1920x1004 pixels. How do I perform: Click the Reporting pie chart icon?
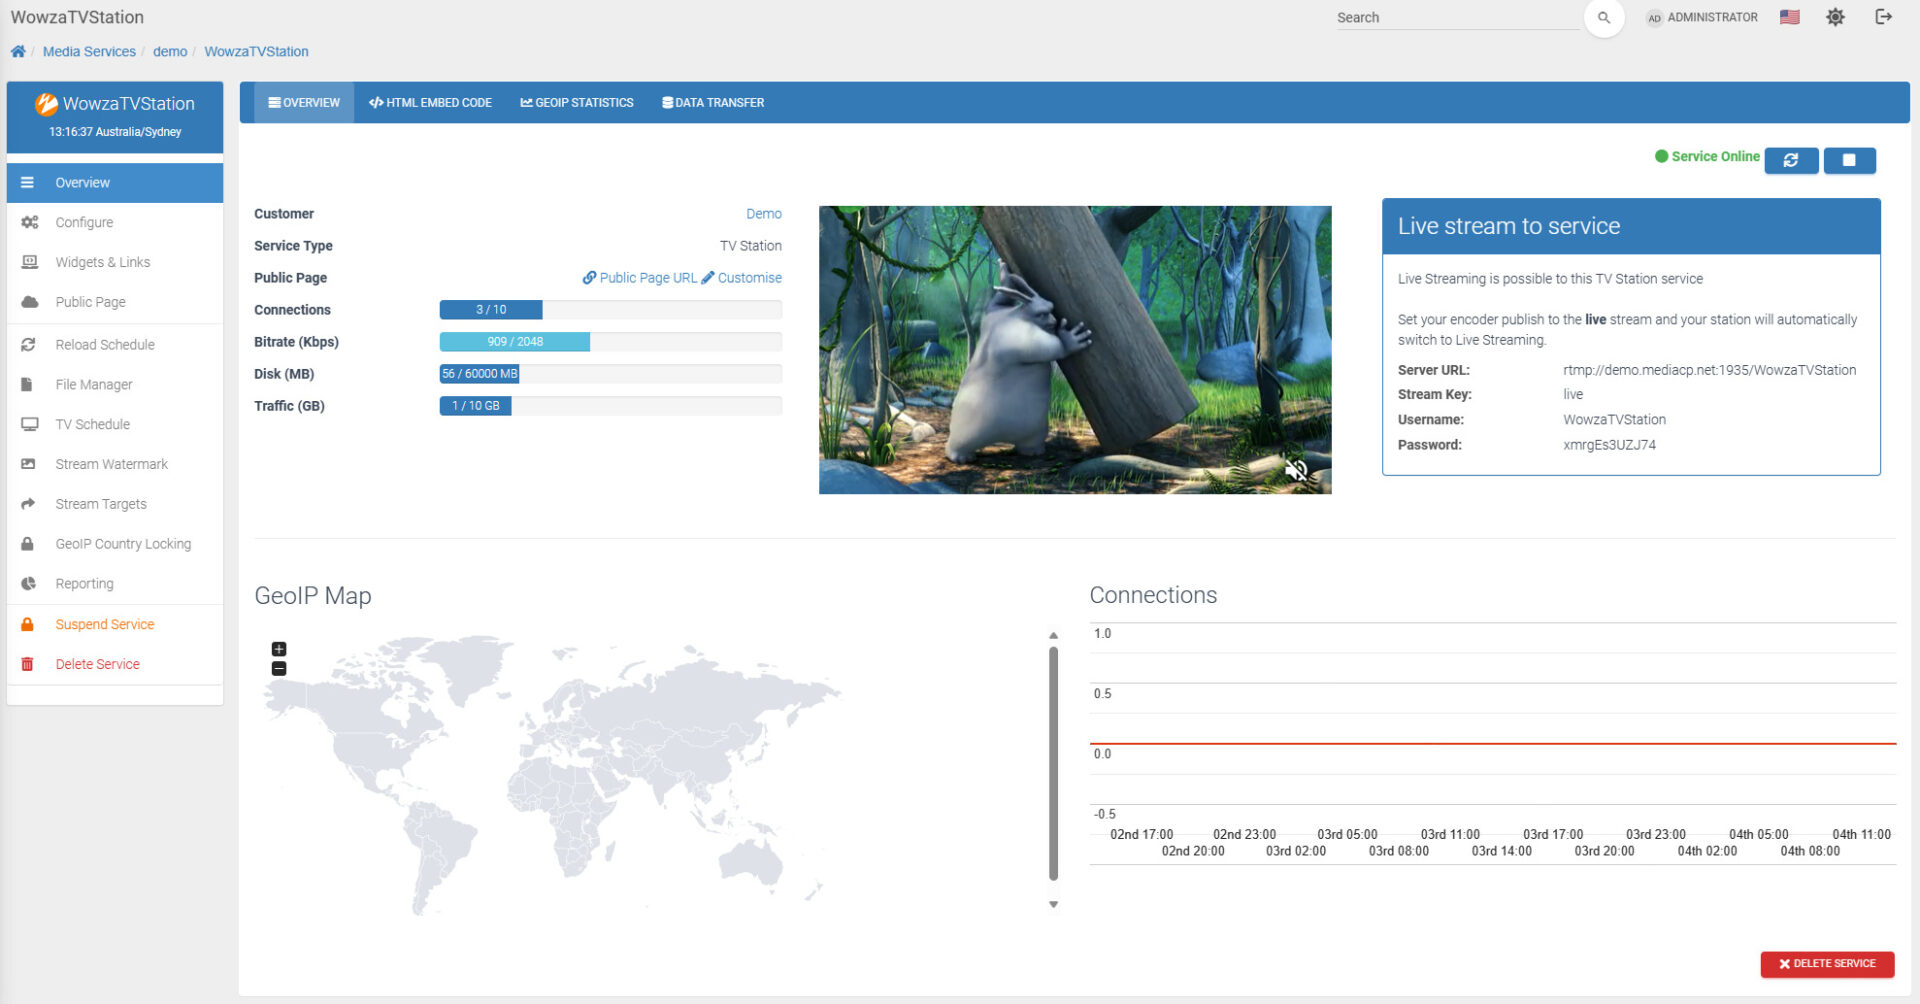coord(28,584)
